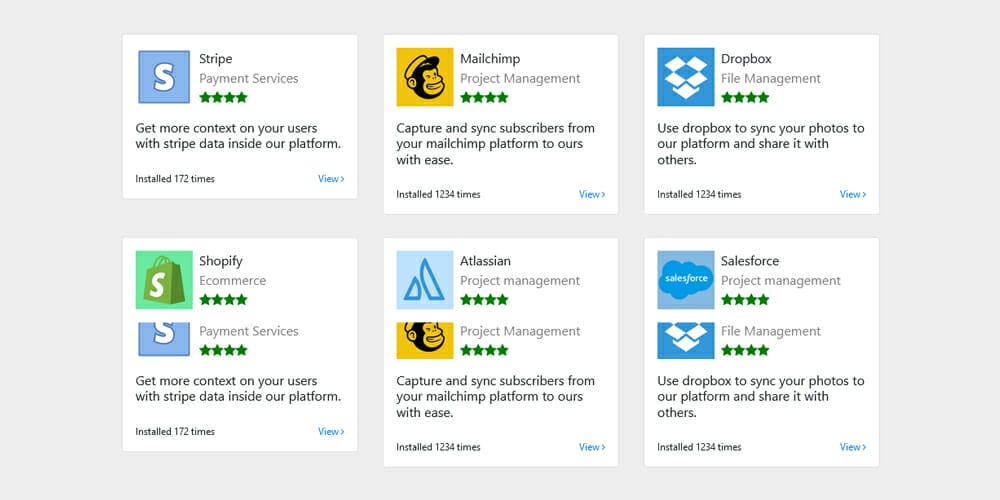Click the star rating under Ecommerce

tap(223, 300)
